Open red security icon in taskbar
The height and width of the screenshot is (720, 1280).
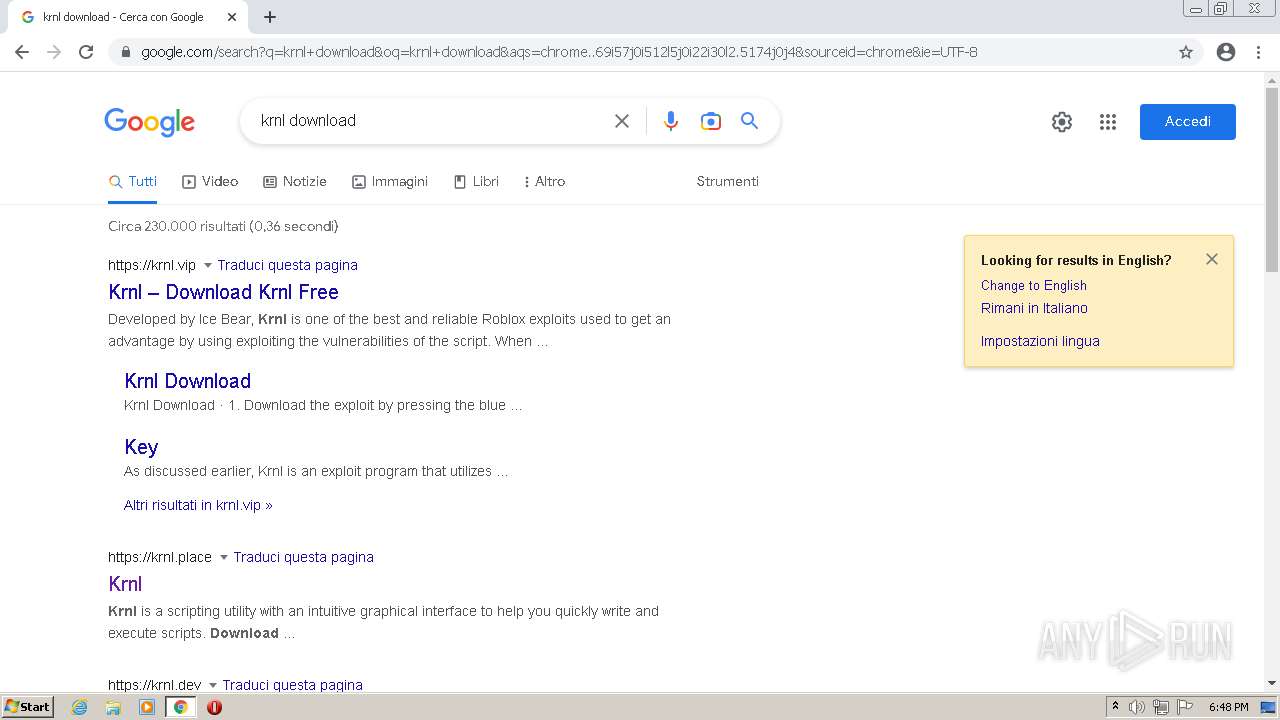(214, 707)
